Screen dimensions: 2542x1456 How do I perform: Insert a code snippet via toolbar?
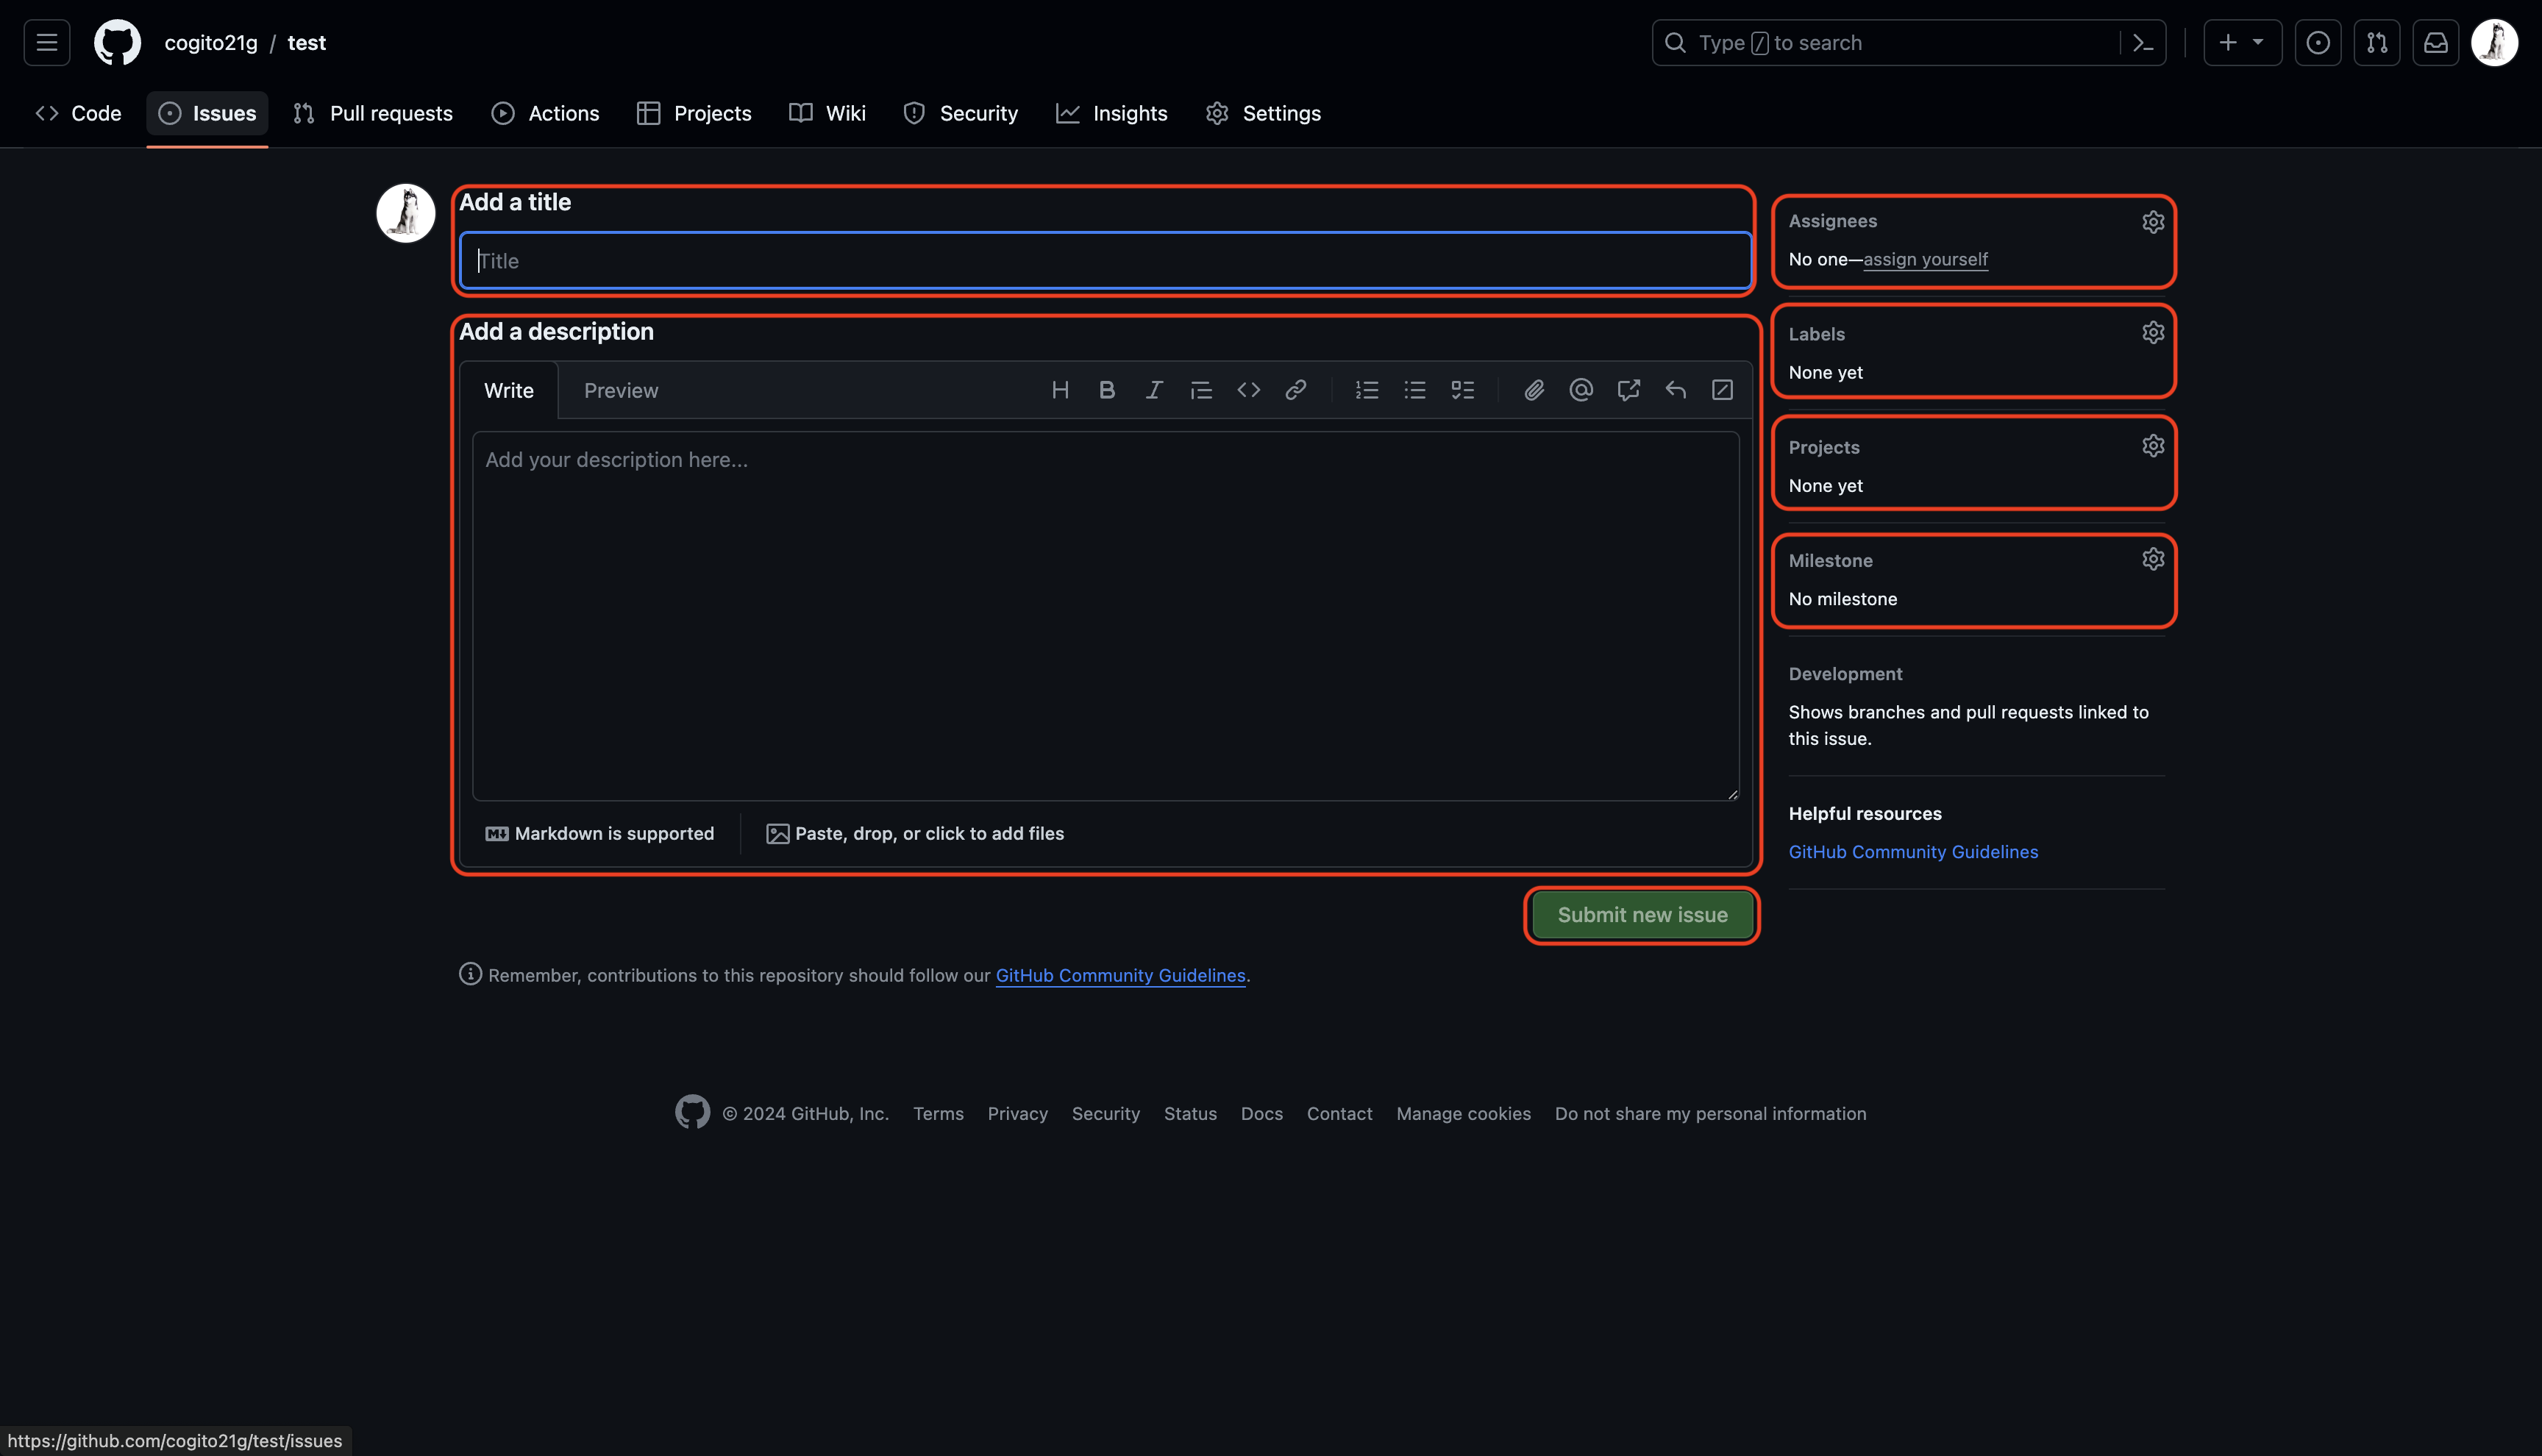coord(1248,390)
